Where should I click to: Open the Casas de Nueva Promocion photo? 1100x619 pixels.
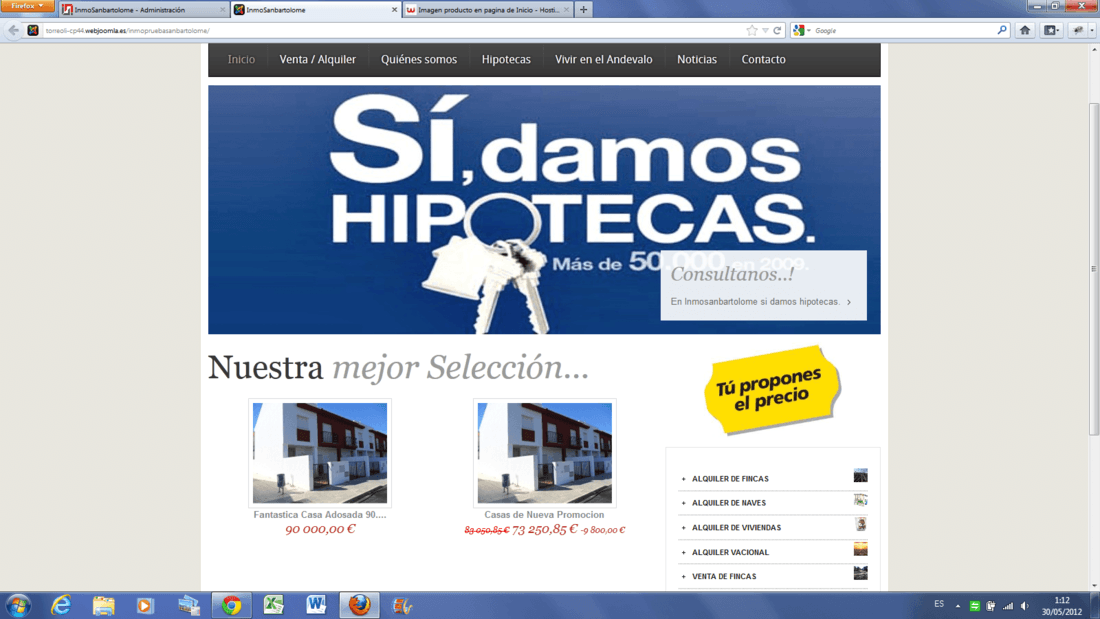[544, 453]
